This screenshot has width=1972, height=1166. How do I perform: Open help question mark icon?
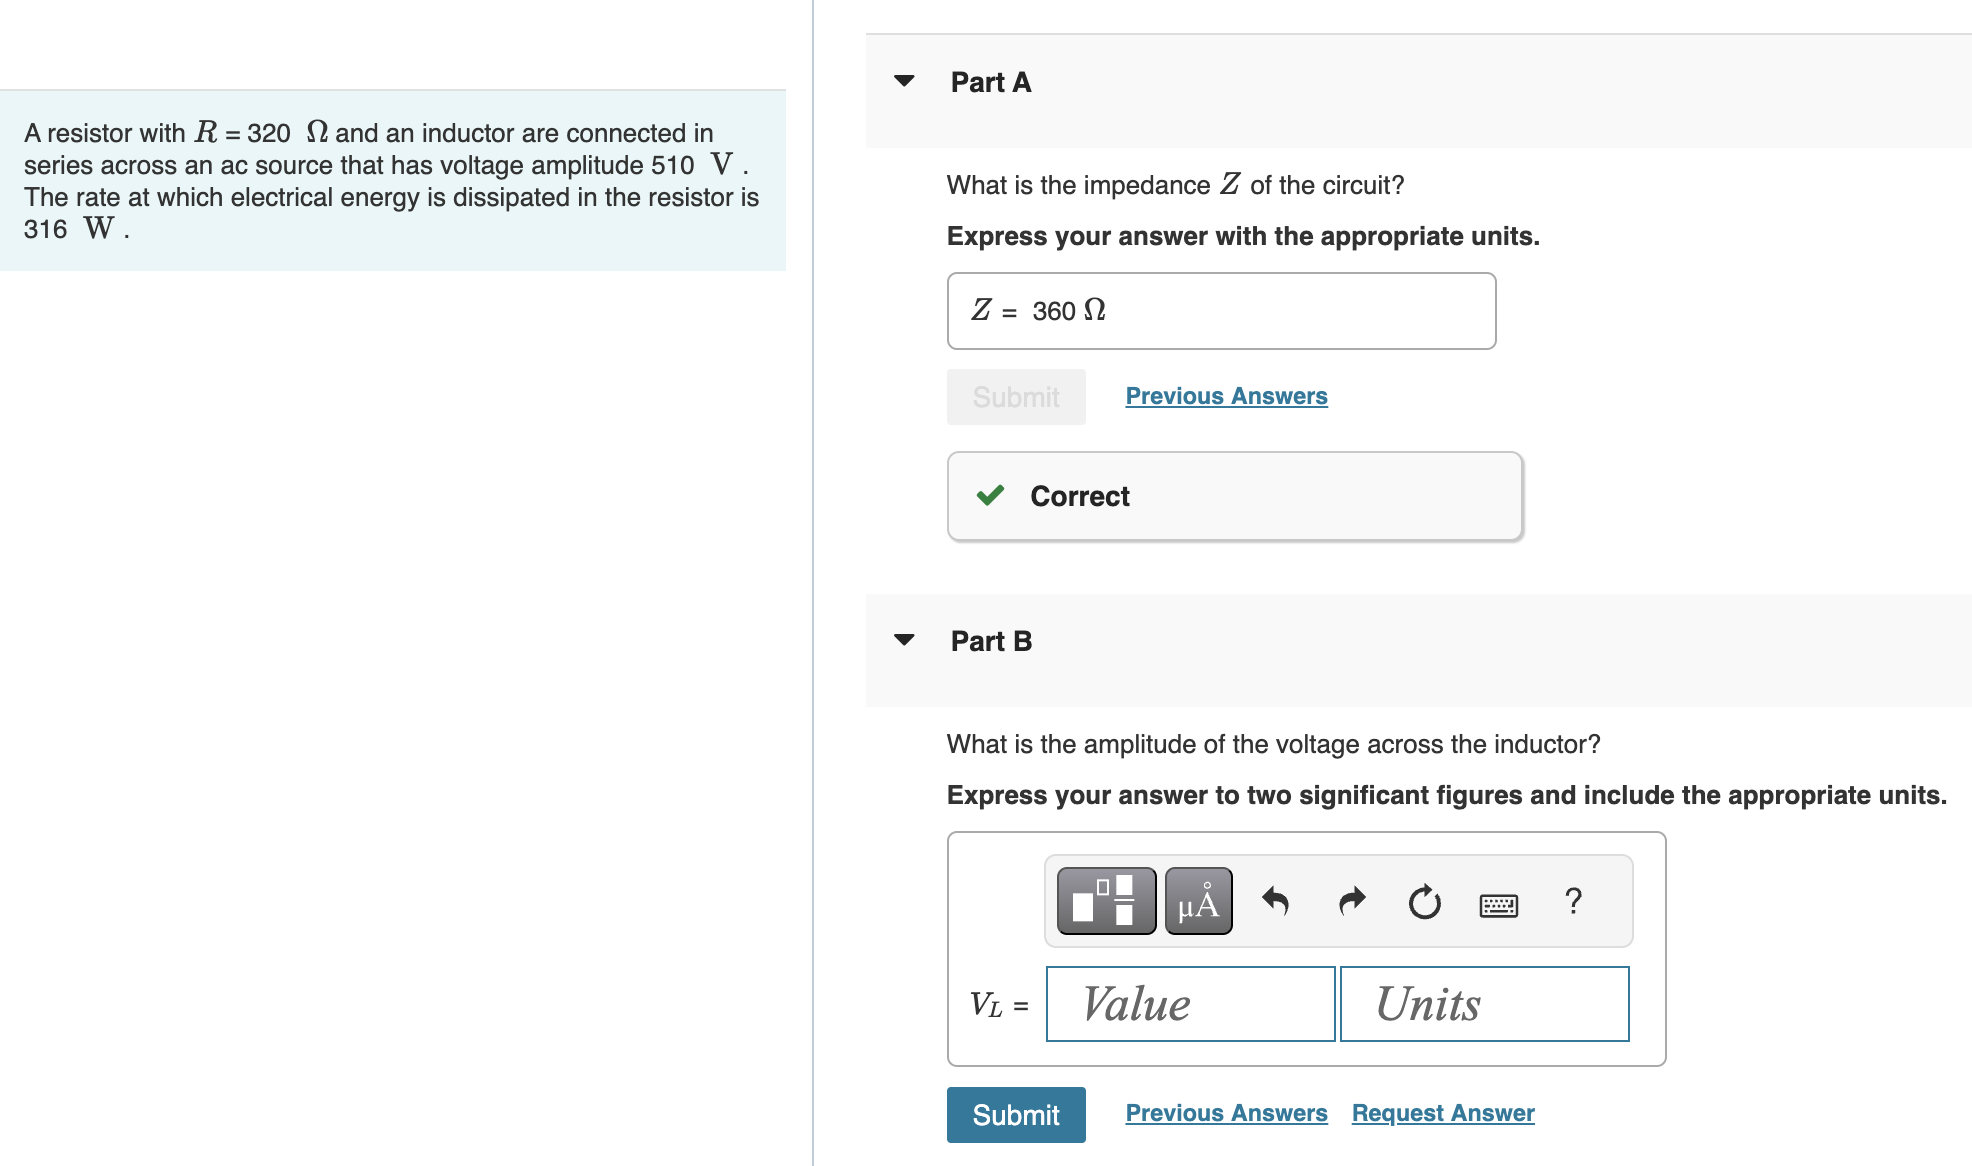click(x=1573, y=901)
